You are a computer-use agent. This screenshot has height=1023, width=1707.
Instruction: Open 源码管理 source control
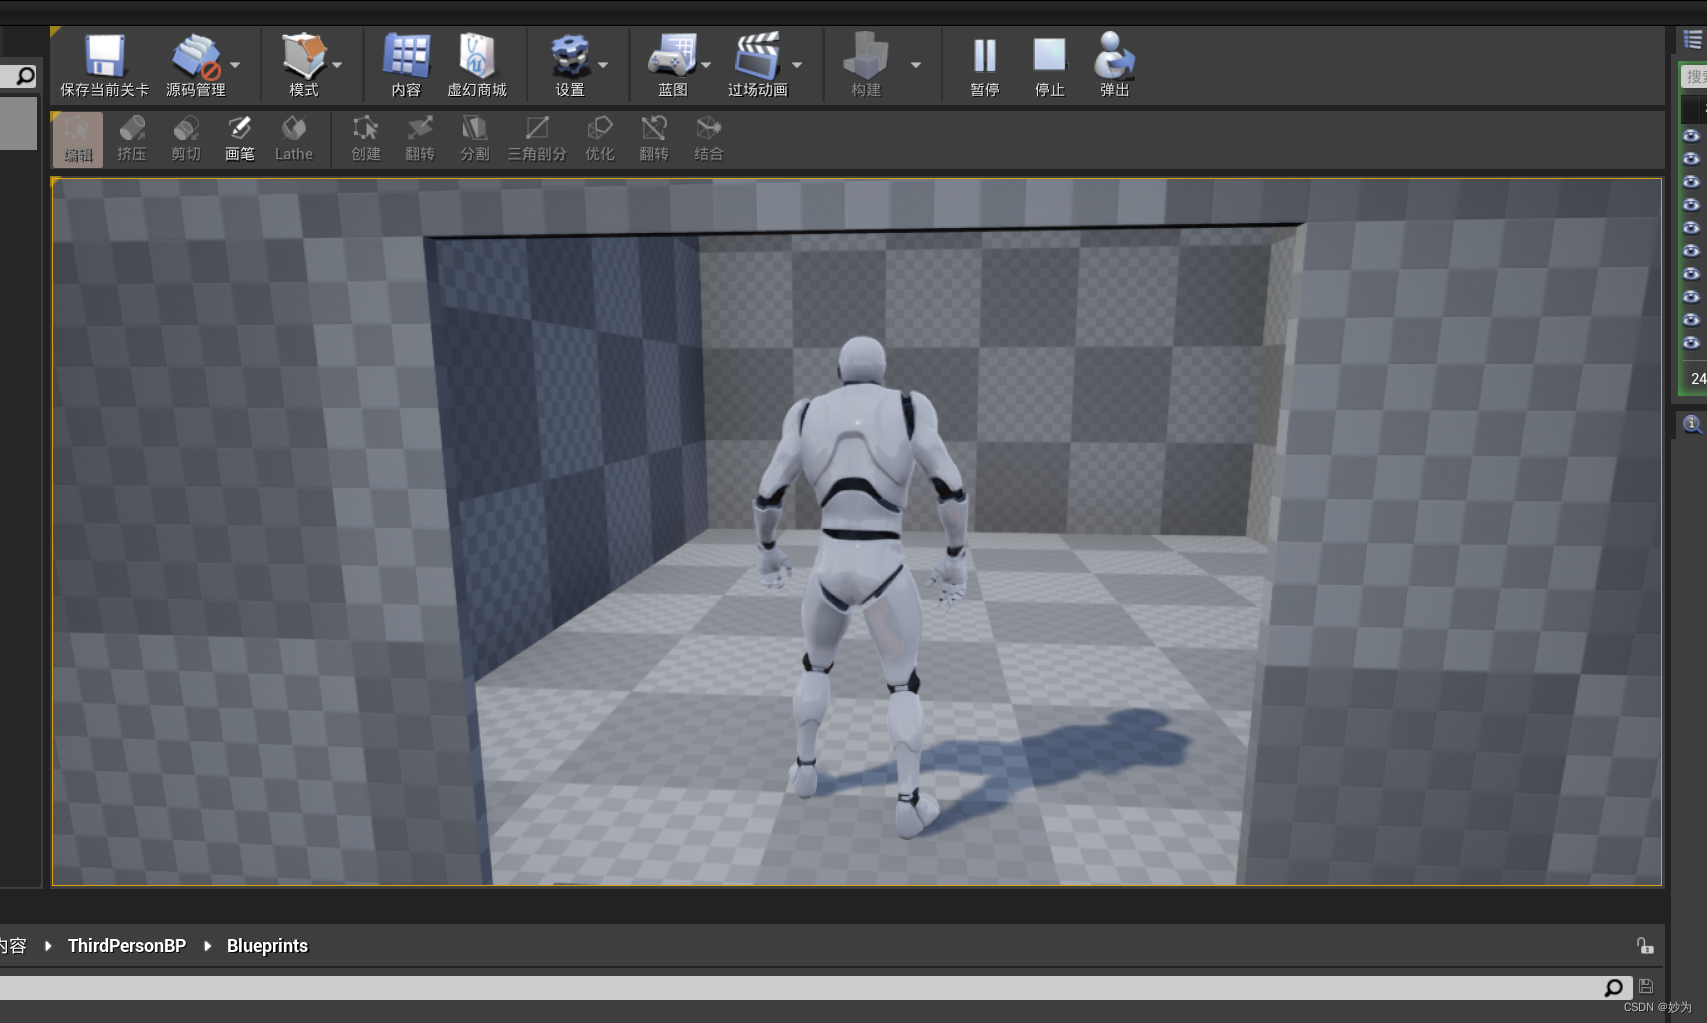[195, 65]
